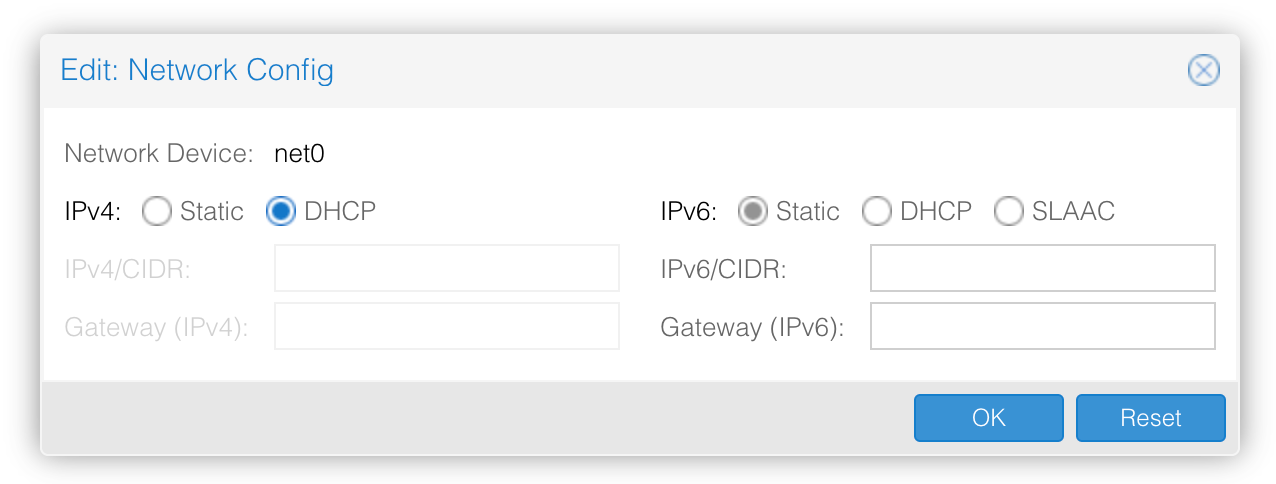Click the IPv6/CIDR field label
The width and height of the screenshot is (1276, 484).
pyautogui.click(x=724, y=269)
